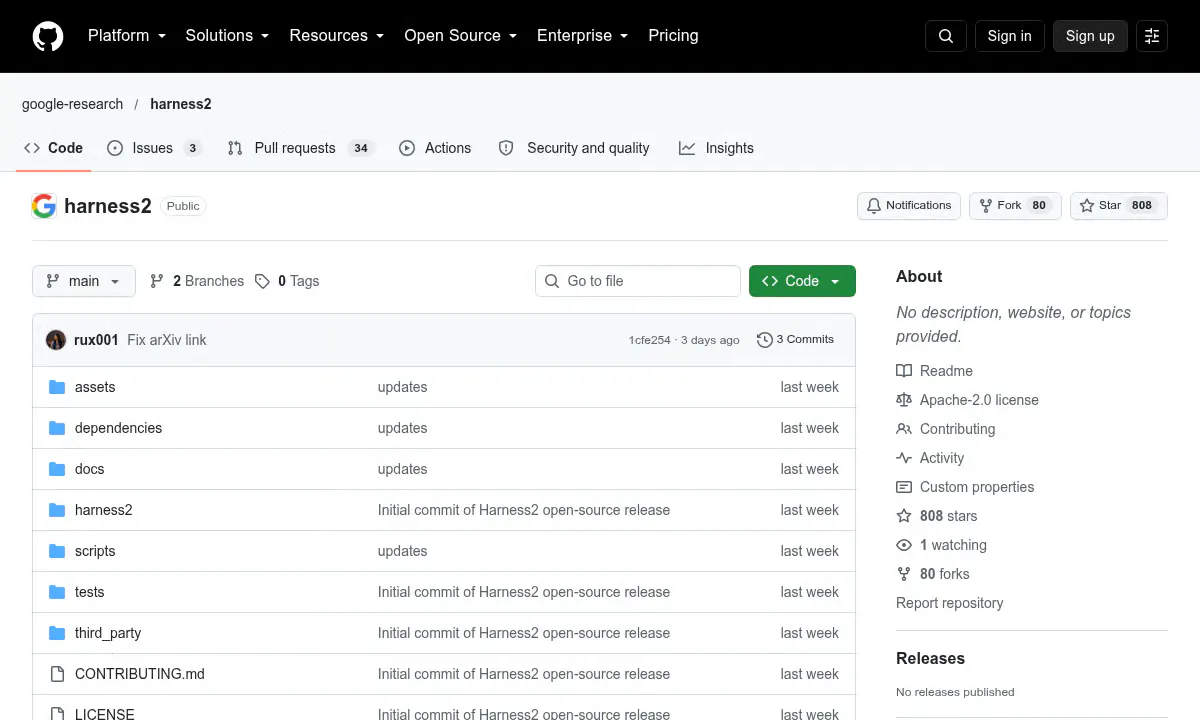The image size is (1200, 720).
Task: Switch to the Insights tab
Action: (x=716, y=148)
